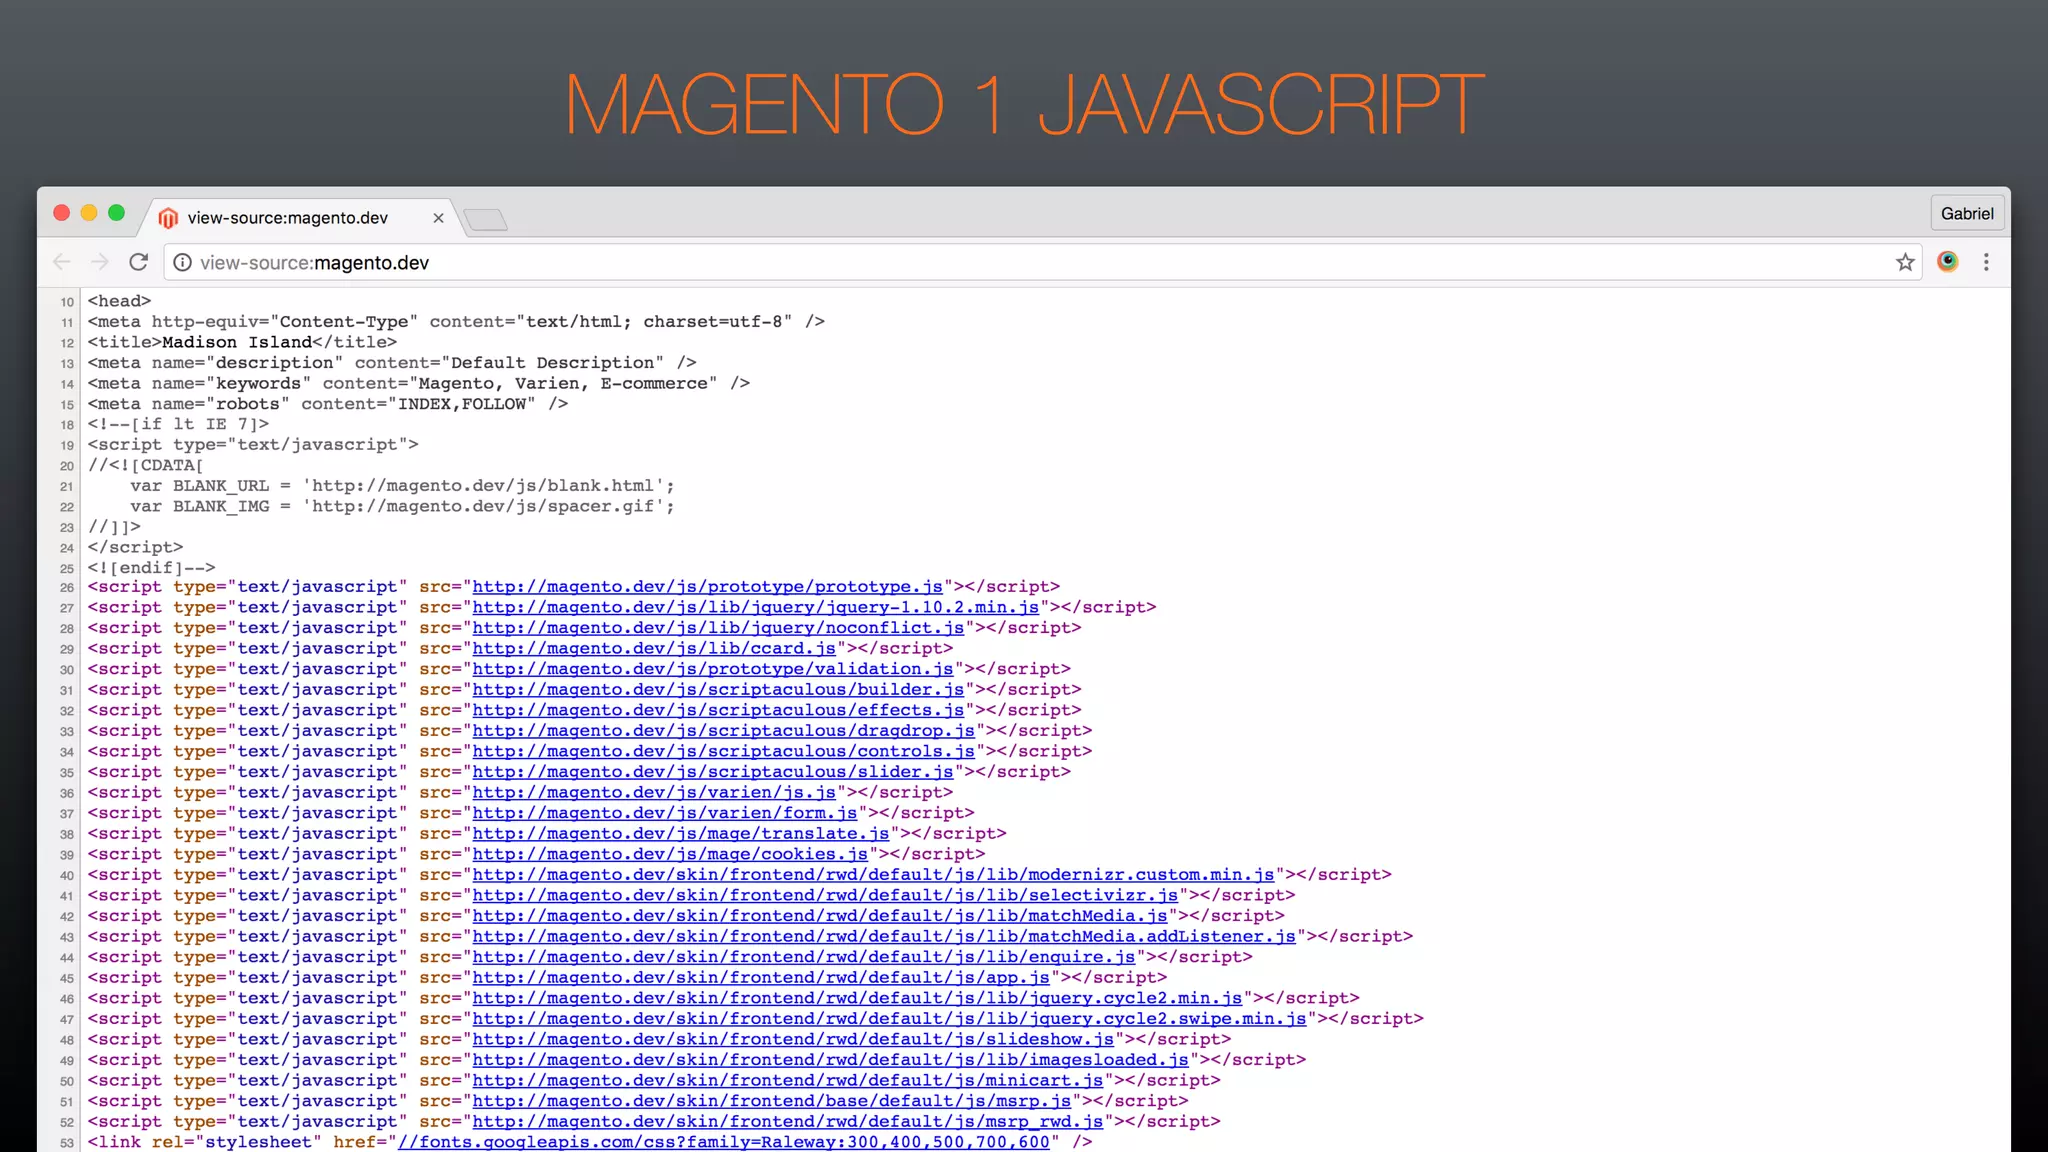Click the browser forward arrow
The height and width of the screenshot is (1152, 2048).
(100, 262)
